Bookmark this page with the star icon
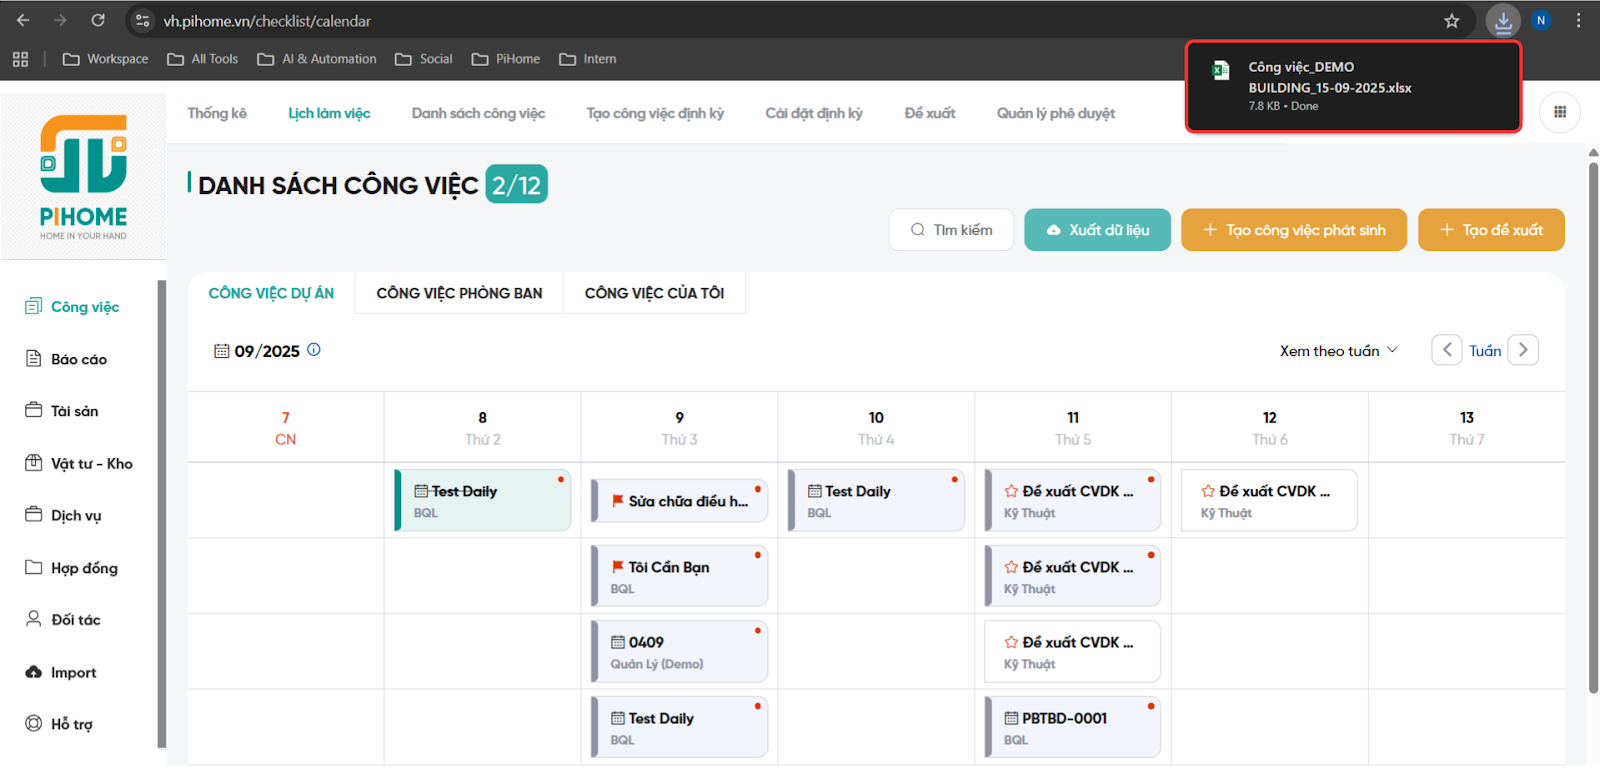 coord(1451,21)
